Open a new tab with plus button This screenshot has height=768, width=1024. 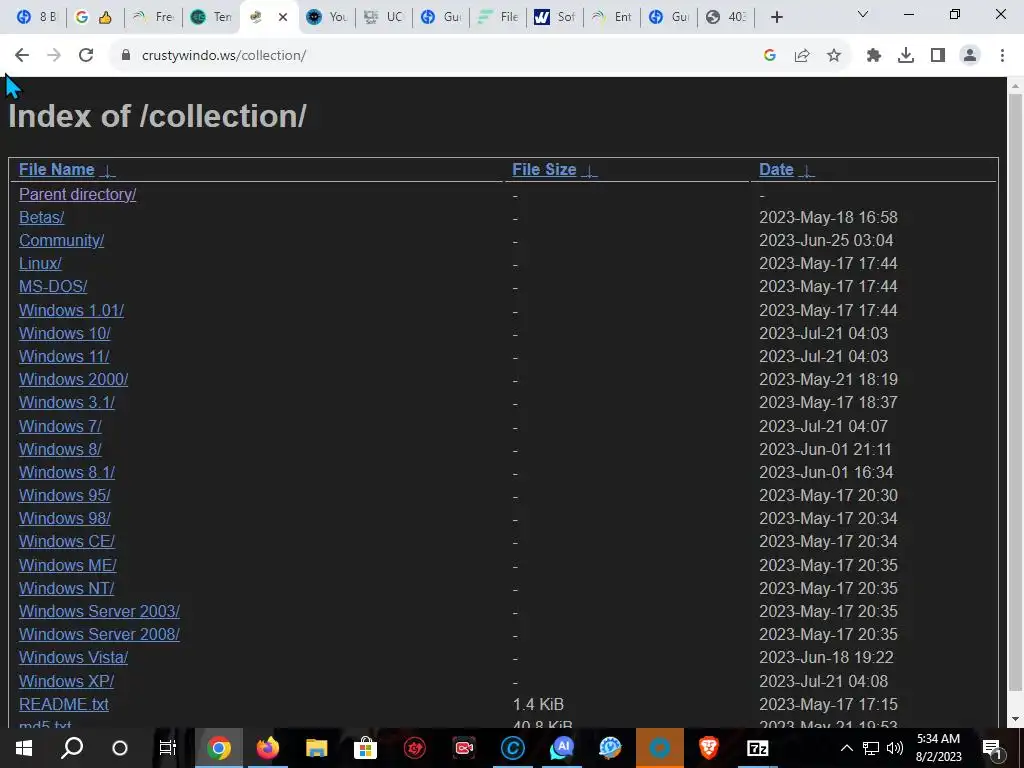click(x=776, y=17)
